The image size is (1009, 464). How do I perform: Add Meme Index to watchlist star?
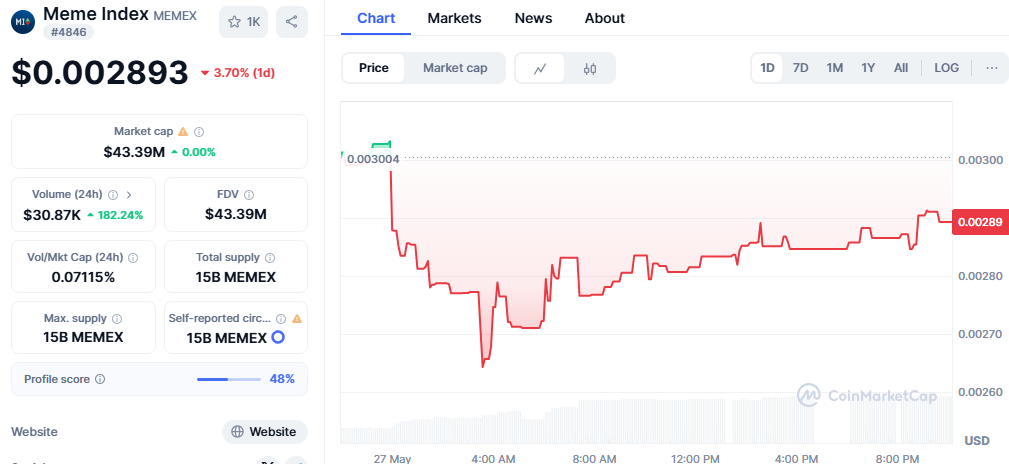[243, 22]
